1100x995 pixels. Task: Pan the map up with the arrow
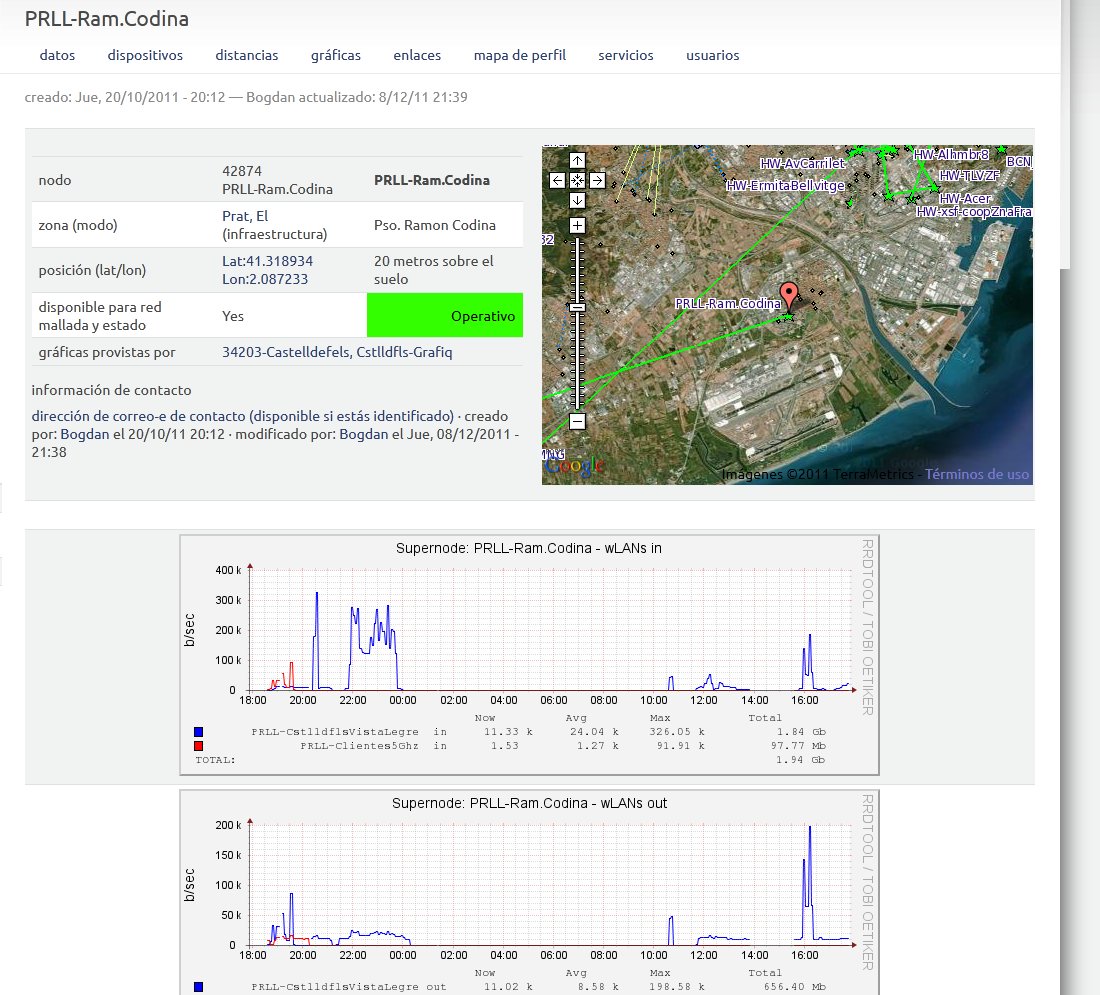(x=577, y=160)
